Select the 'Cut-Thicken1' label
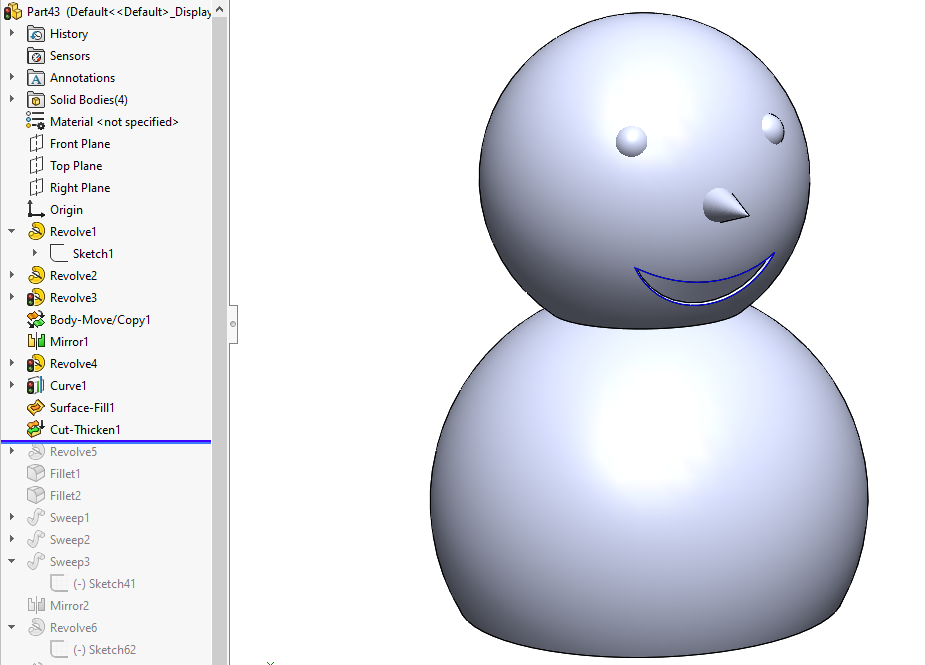This screenshot has height=665, width=925. pos(85,430)
